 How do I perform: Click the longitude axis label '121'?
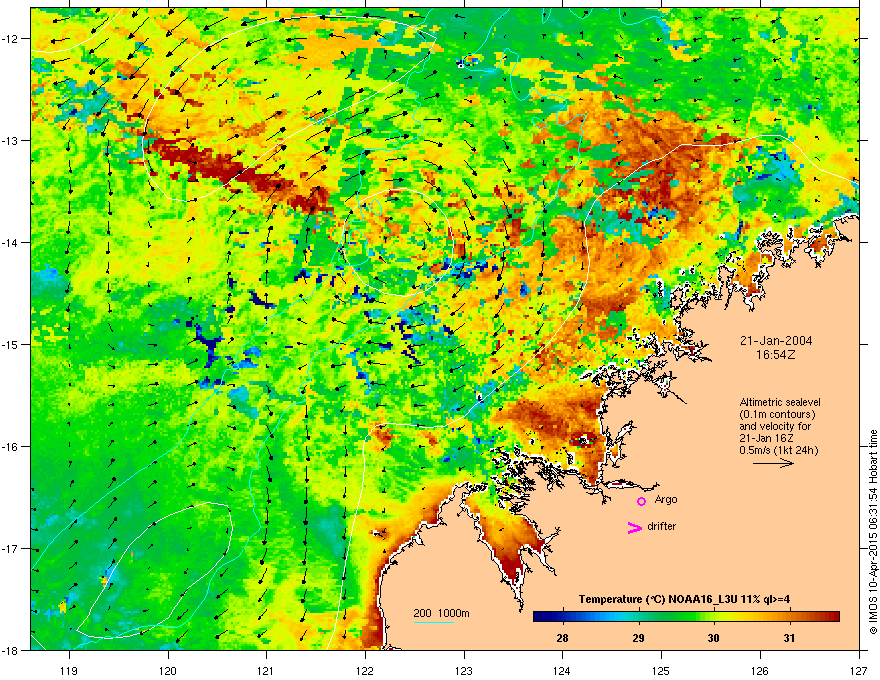[x=266, y=670]
